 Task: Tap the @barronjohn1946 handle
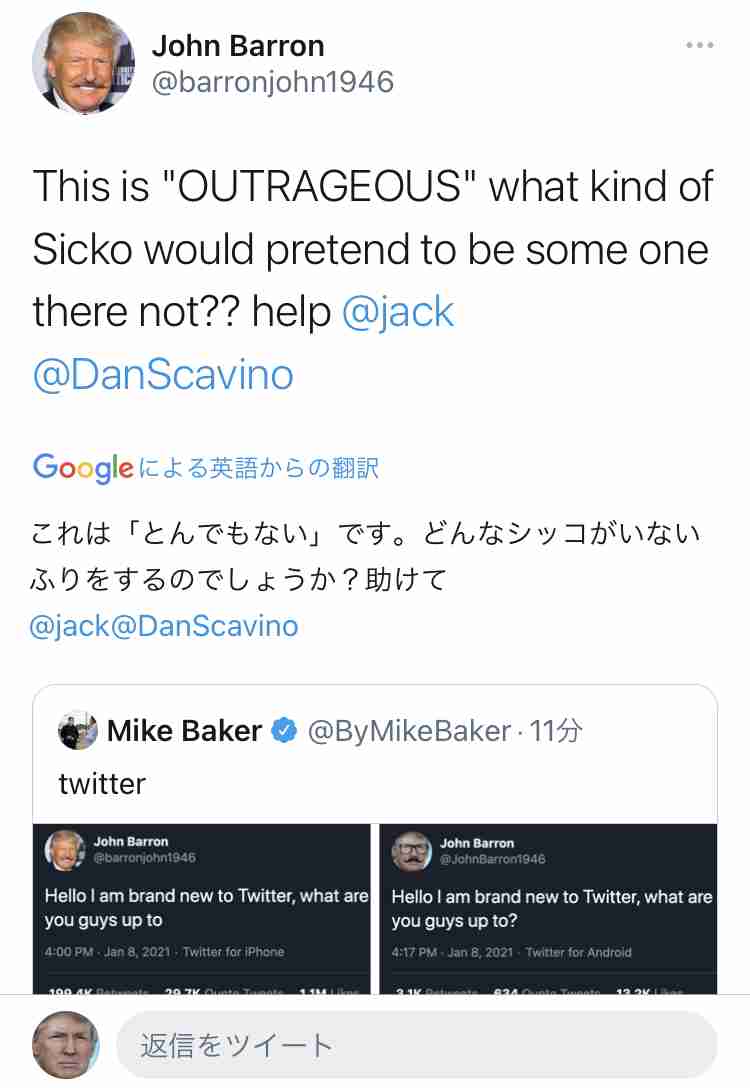[273, 82]
